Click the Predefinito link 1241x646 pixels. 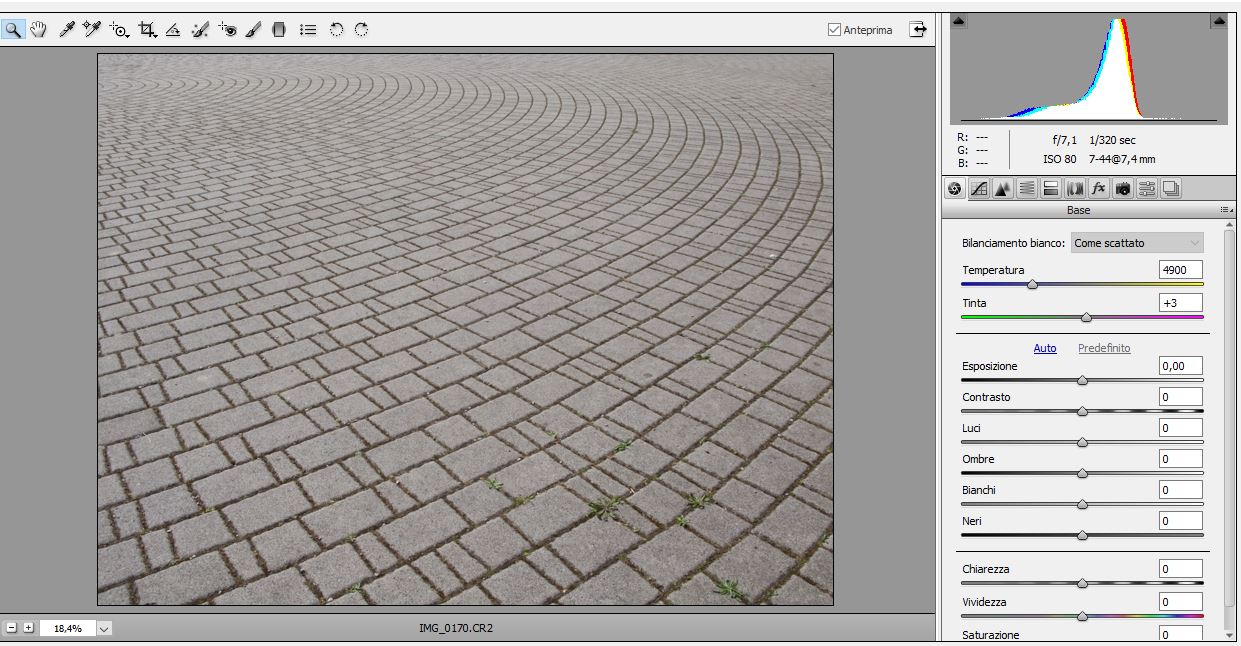pos(1104,348)
